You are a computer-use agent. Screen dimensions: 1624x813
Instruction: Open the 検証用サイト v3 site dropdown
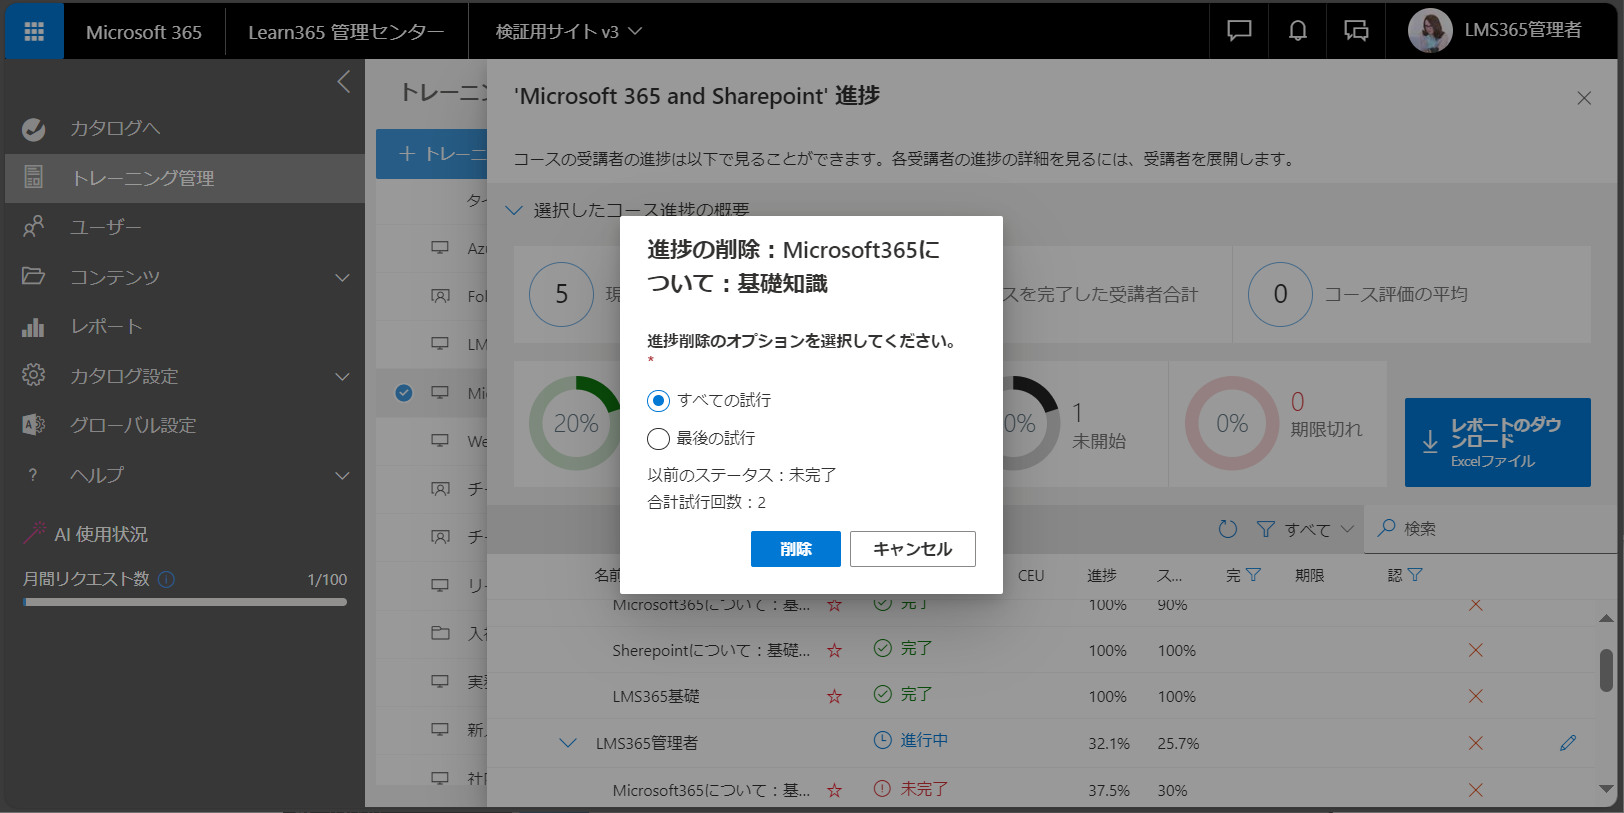(x=568, y=31)
